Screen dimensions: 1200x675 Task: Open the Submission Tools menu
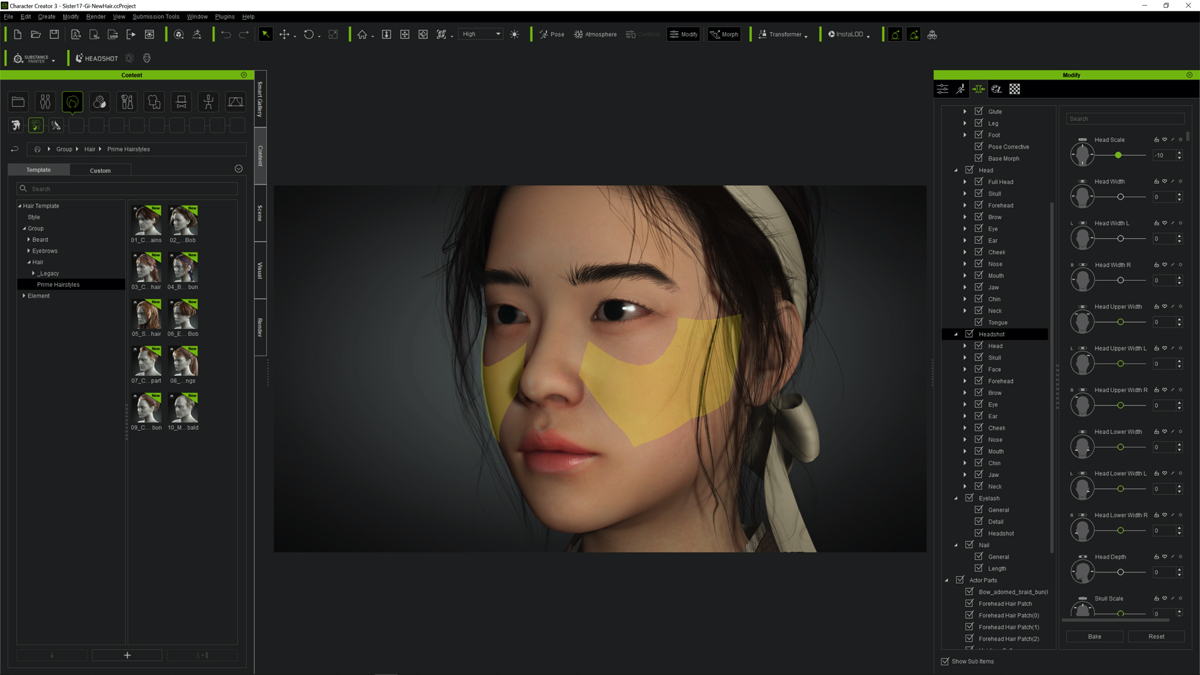(x=156, y=17)
